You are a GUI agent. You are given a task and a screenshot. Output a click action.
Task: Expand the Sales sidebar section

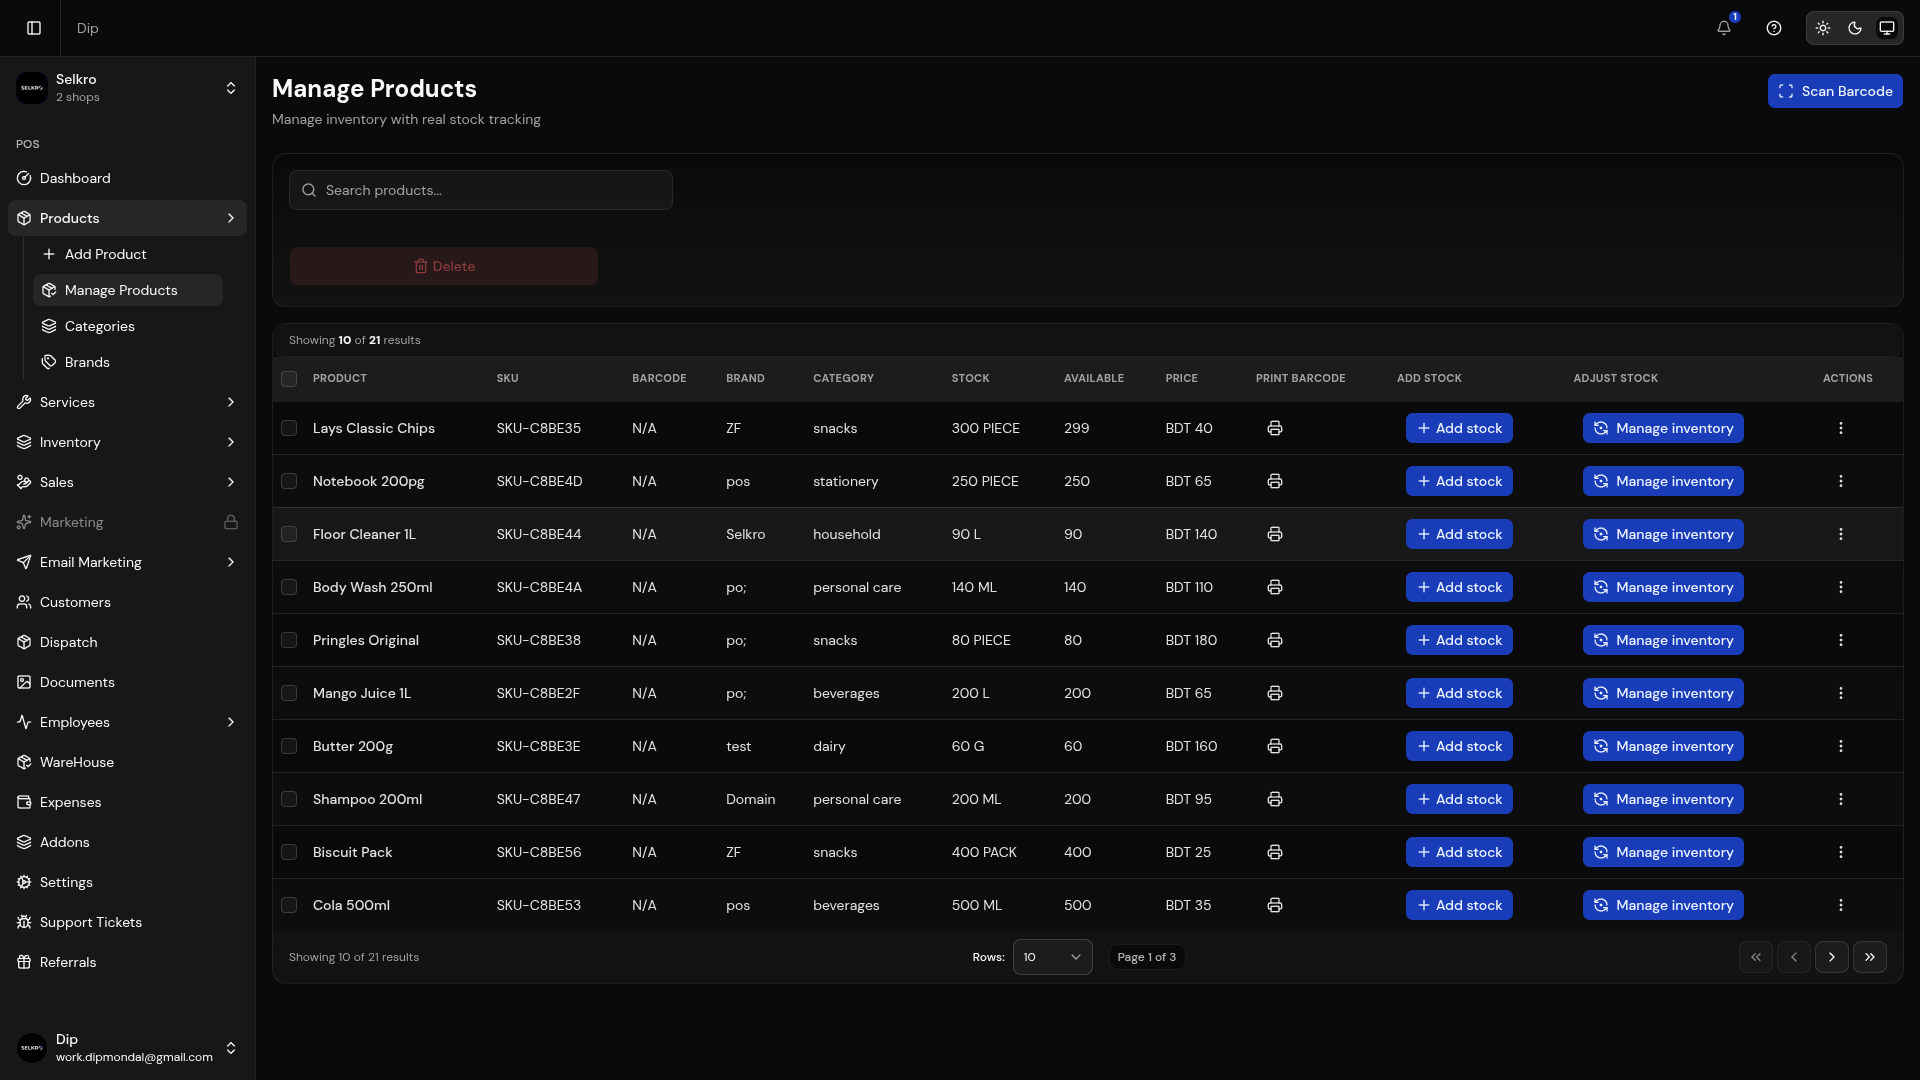click(x=127, y=482)
